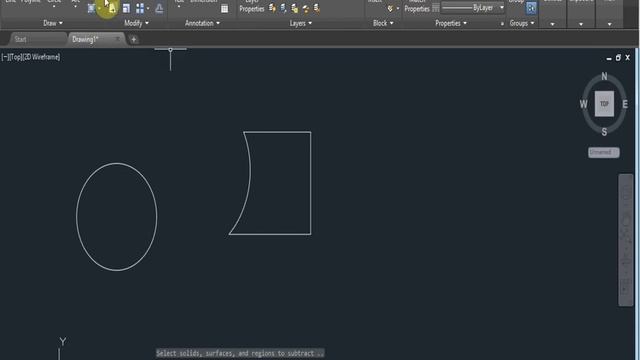
Task: Click the TOP face of ViewCube
Action: pyautogui.click(x=604, y=104)
